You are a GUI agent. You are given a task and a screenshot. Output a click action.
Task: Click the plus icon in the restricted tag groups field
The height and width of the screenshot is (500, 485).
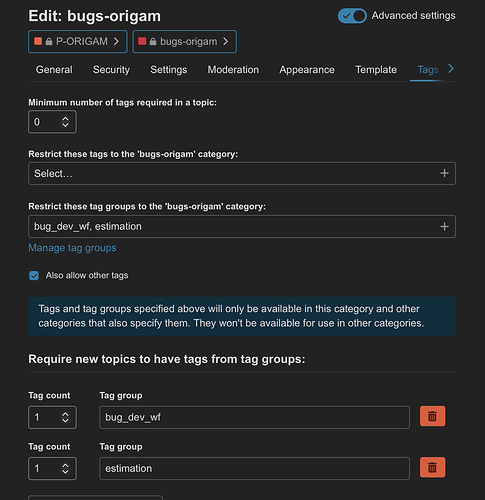444,227
